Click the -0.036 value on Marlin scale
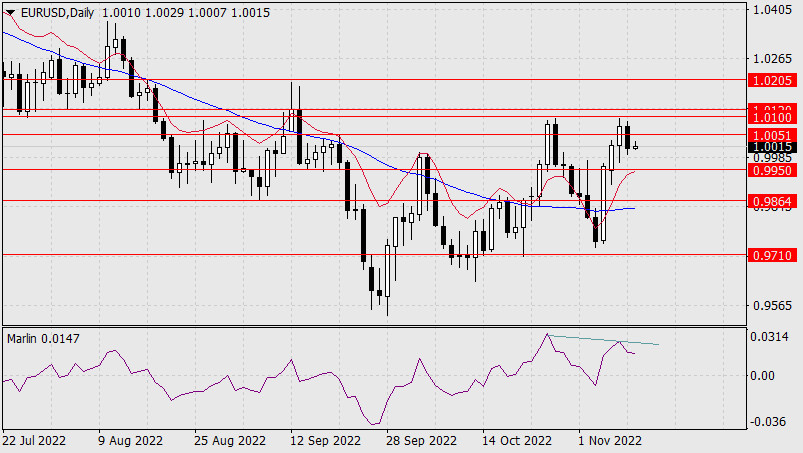The height and width of the screenshot is (453, 803). click(x=771, y=422)
